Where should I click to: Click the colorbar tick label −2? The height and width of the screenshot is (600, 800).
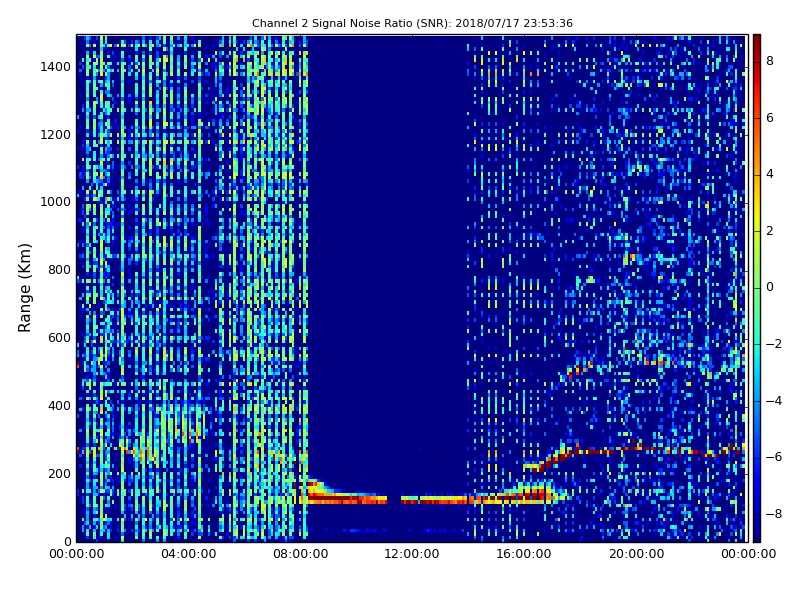(774, 344)
